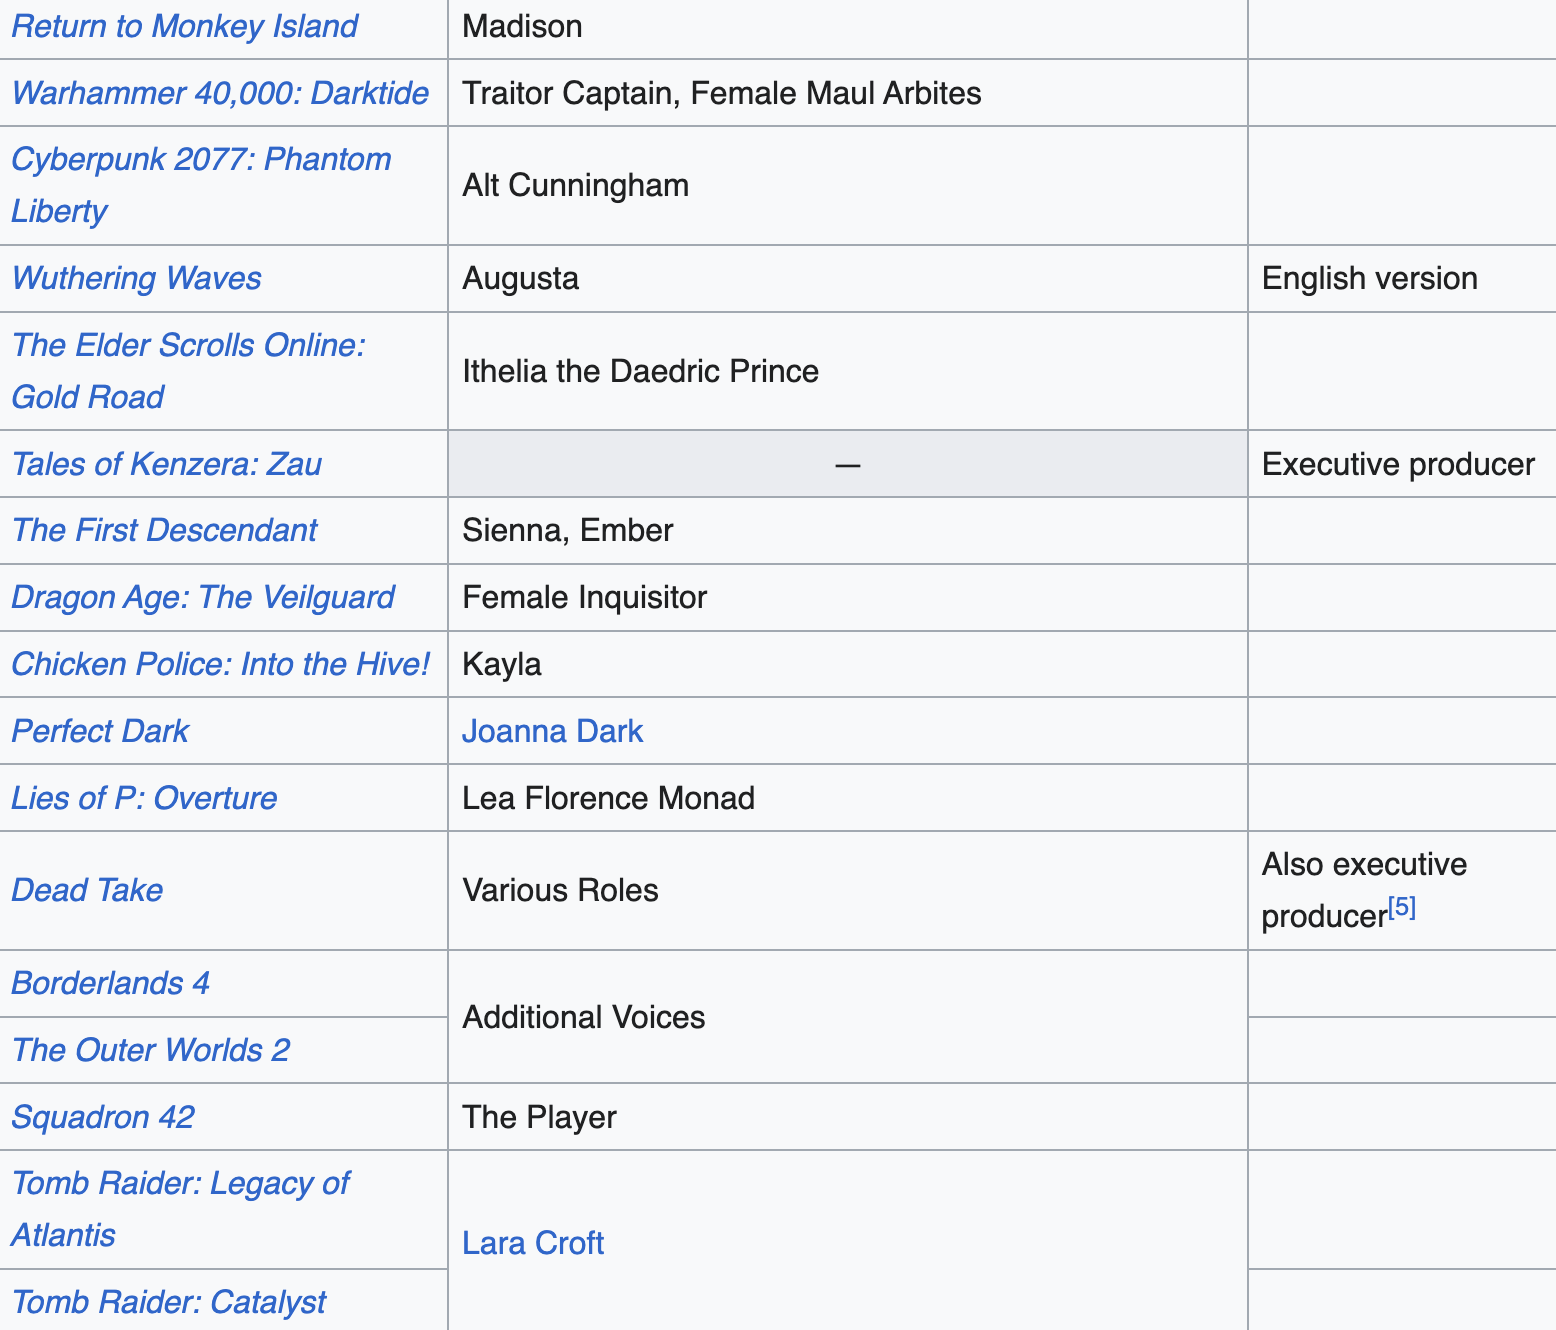Select the Lea Florence Monad text

coord(609,798)
